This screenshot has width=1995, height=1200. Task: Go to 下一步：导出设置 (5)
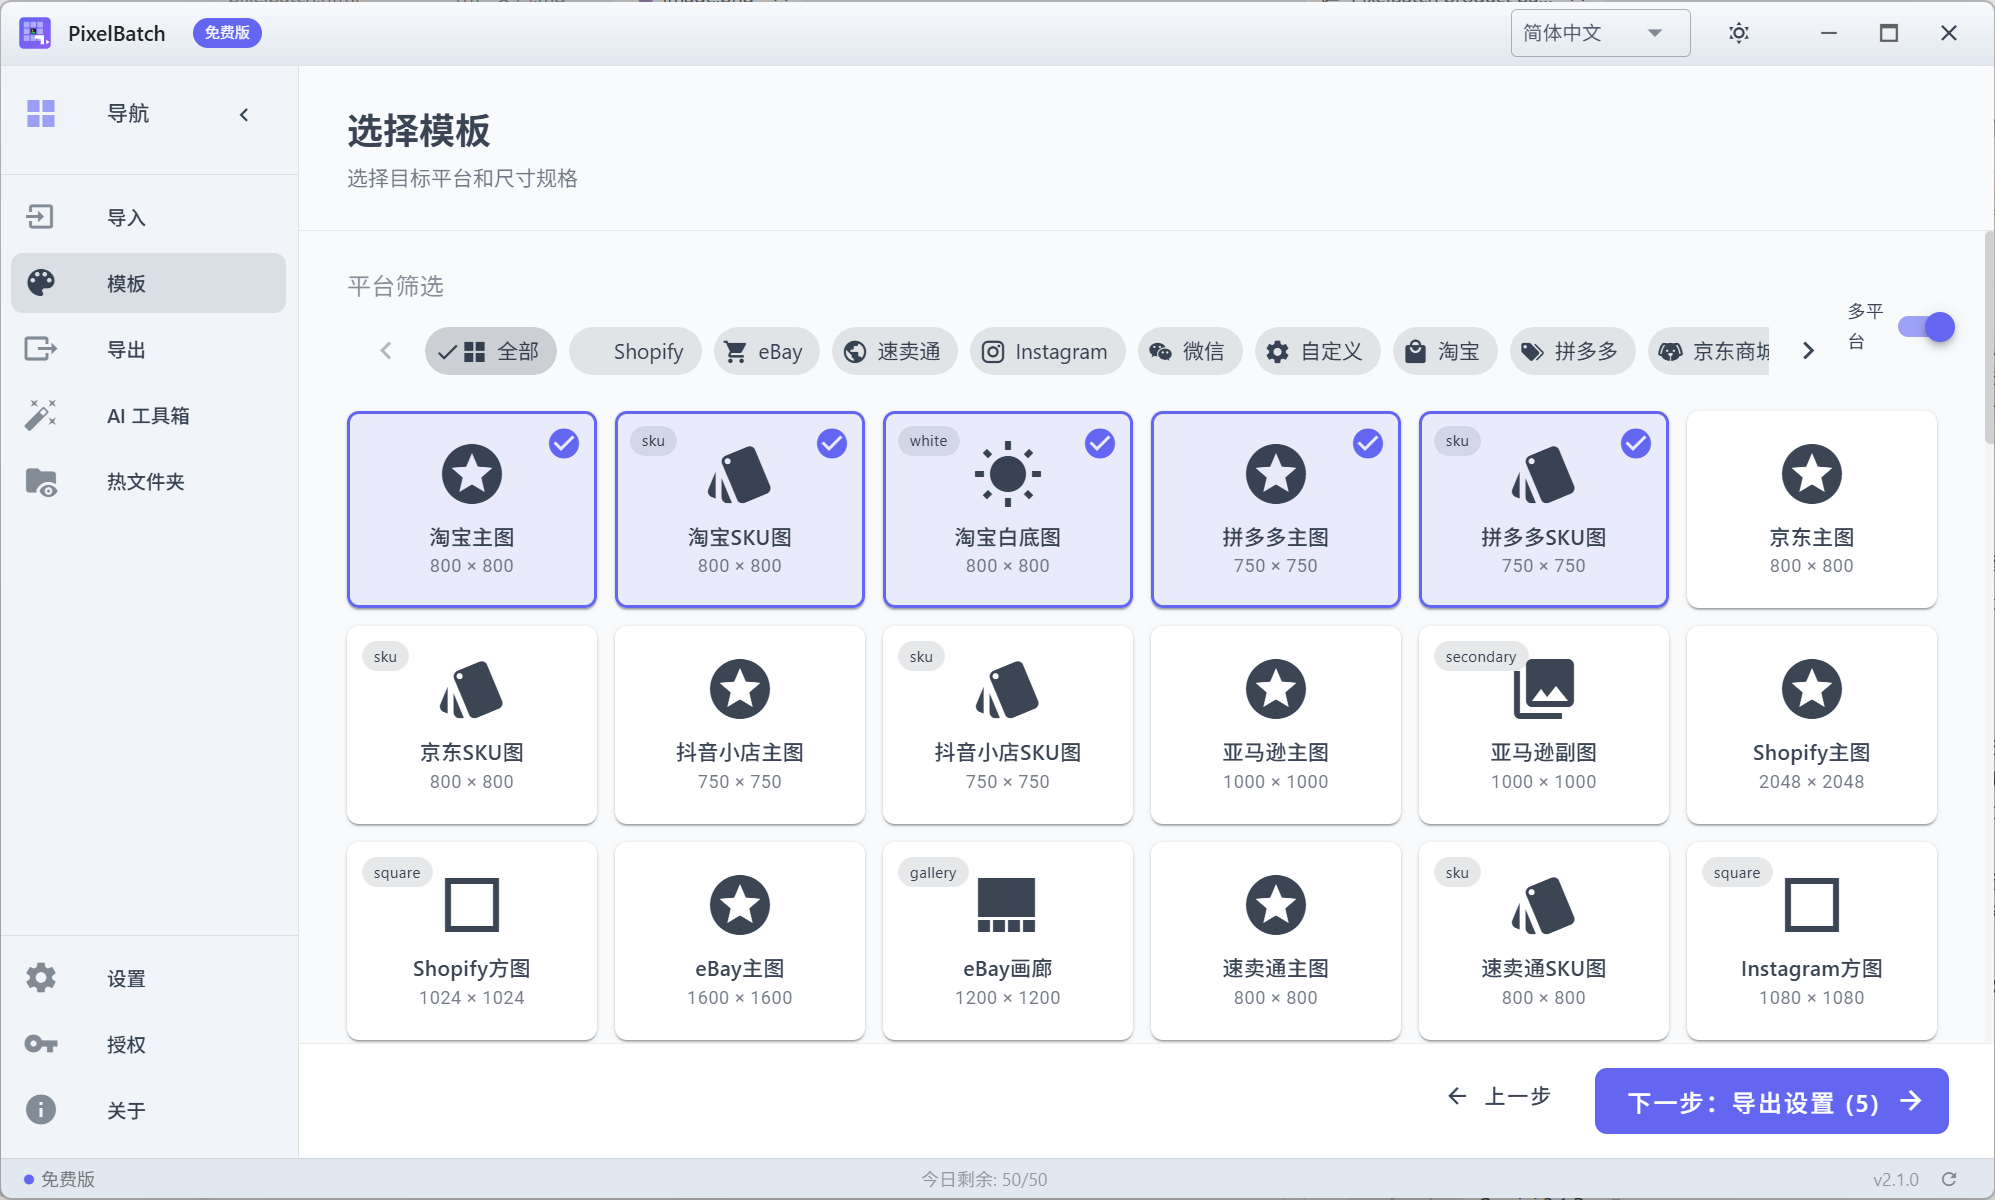[1771, 1101]
